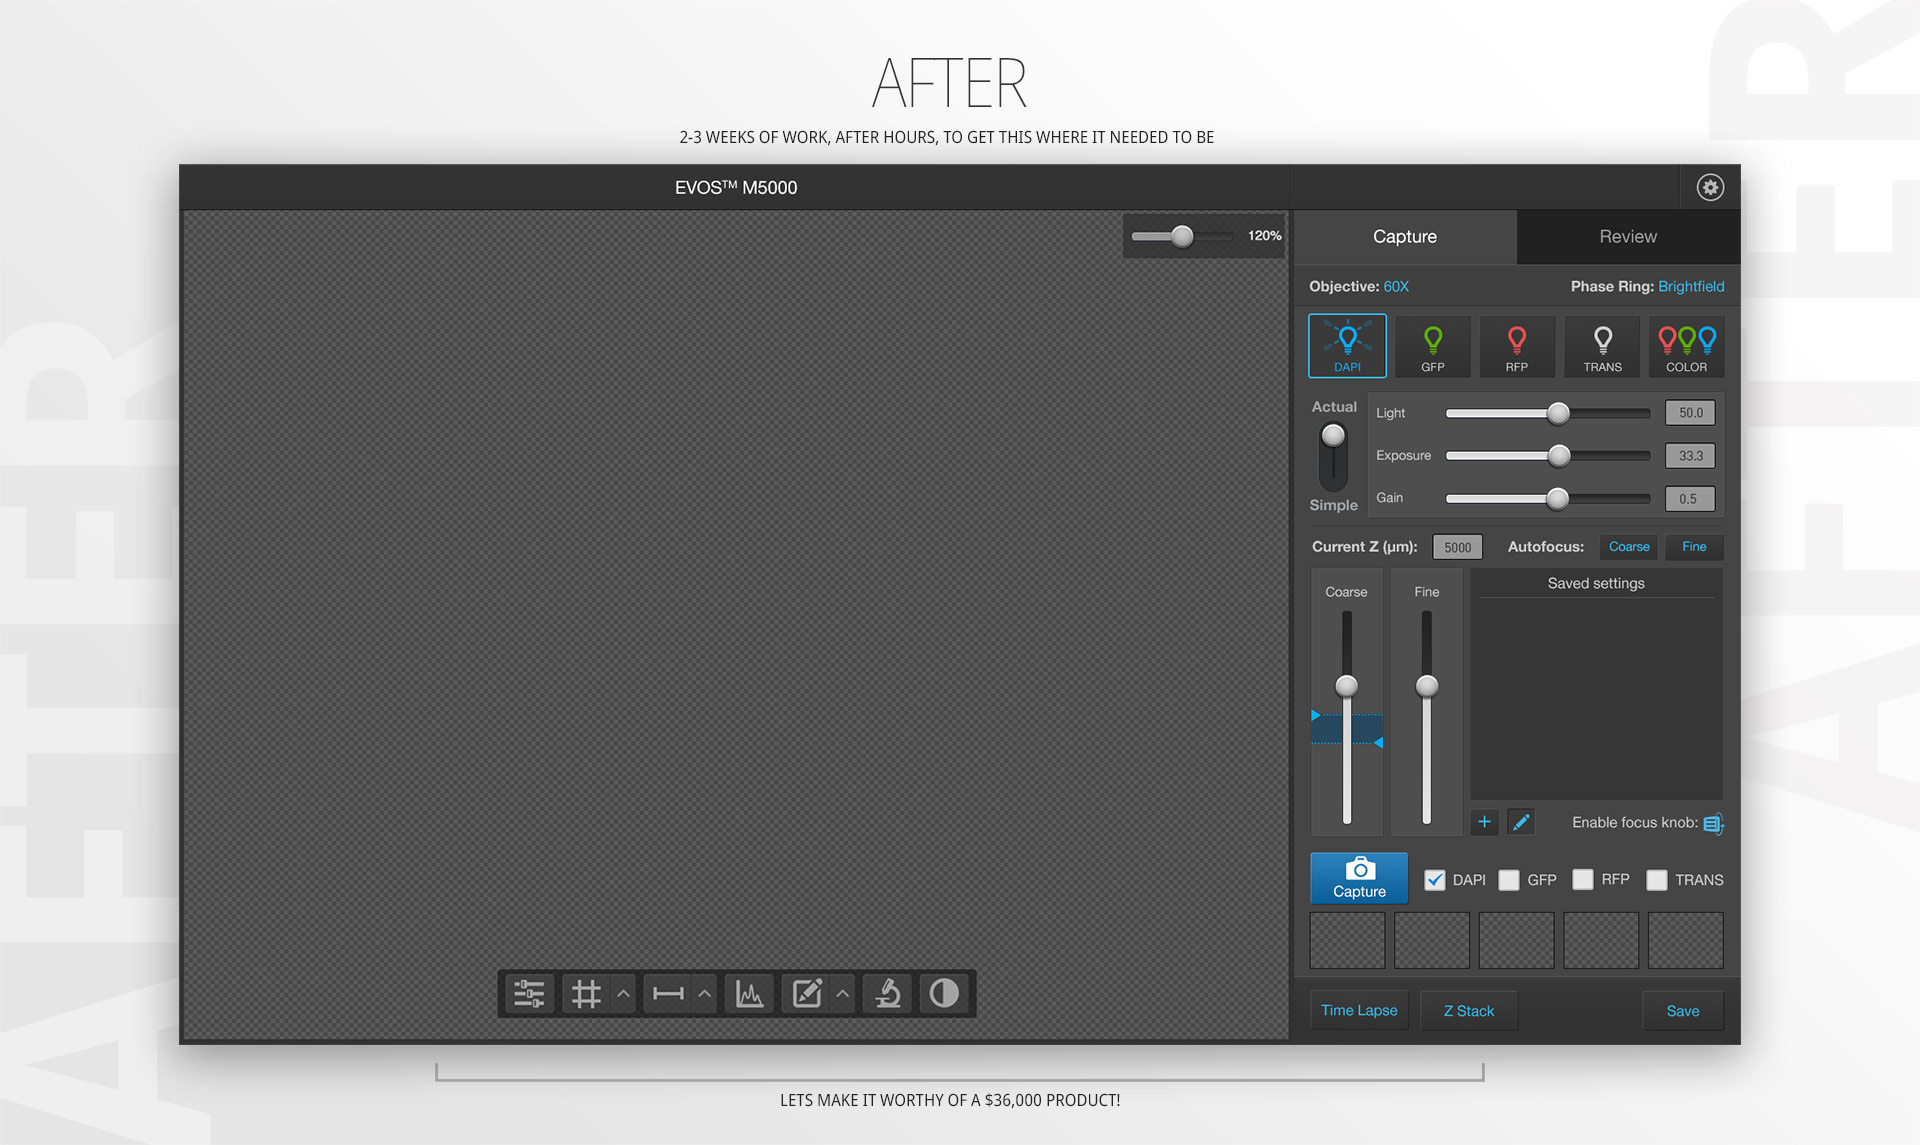Click the microscope icon in toolbar

pos(888,994)
